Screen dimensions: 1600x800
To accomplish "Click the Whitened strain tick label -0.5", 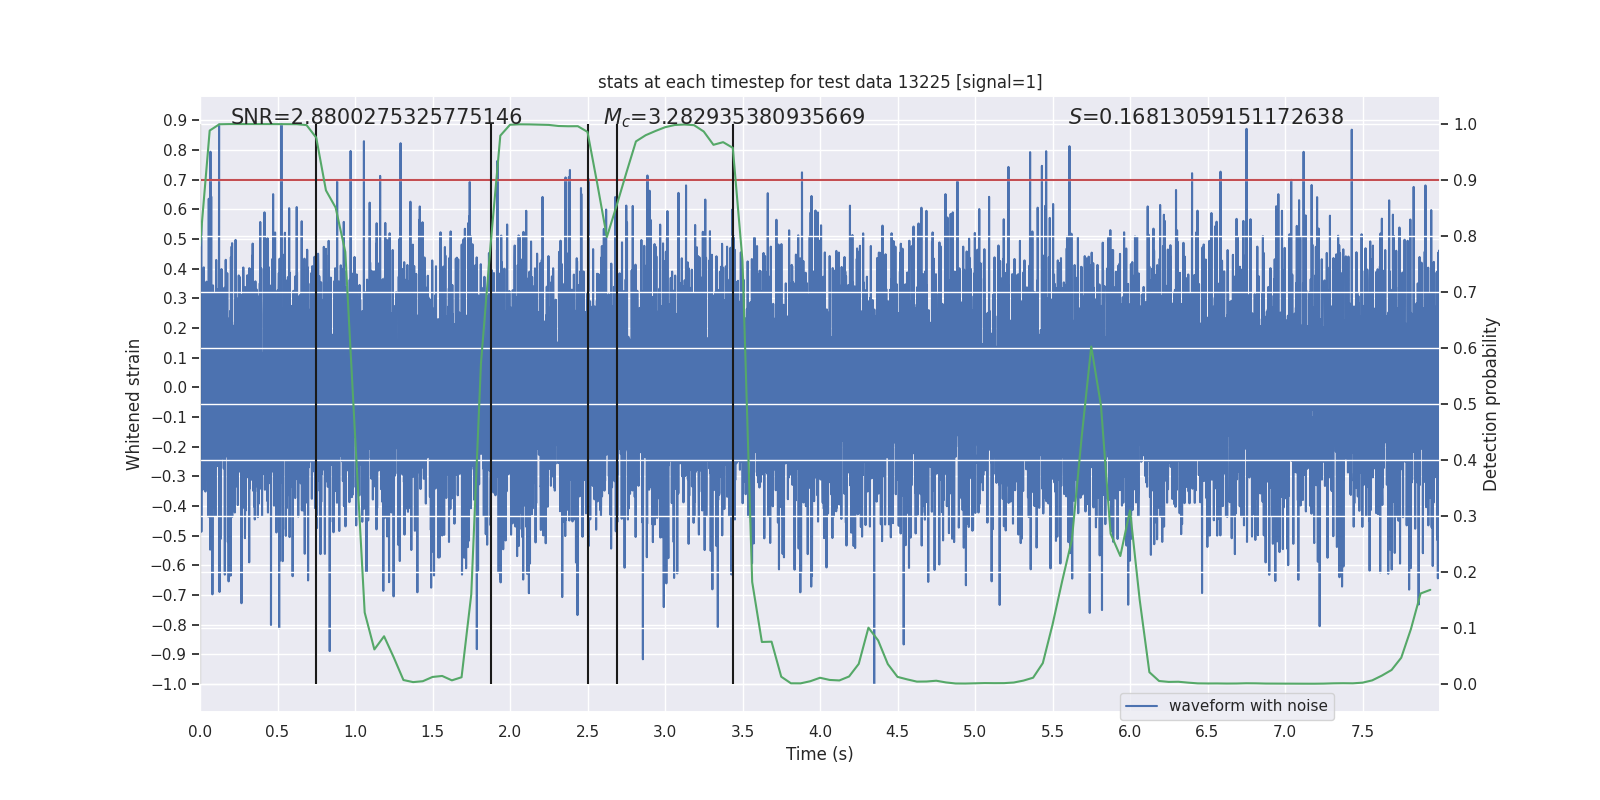I will coord(169,536).
